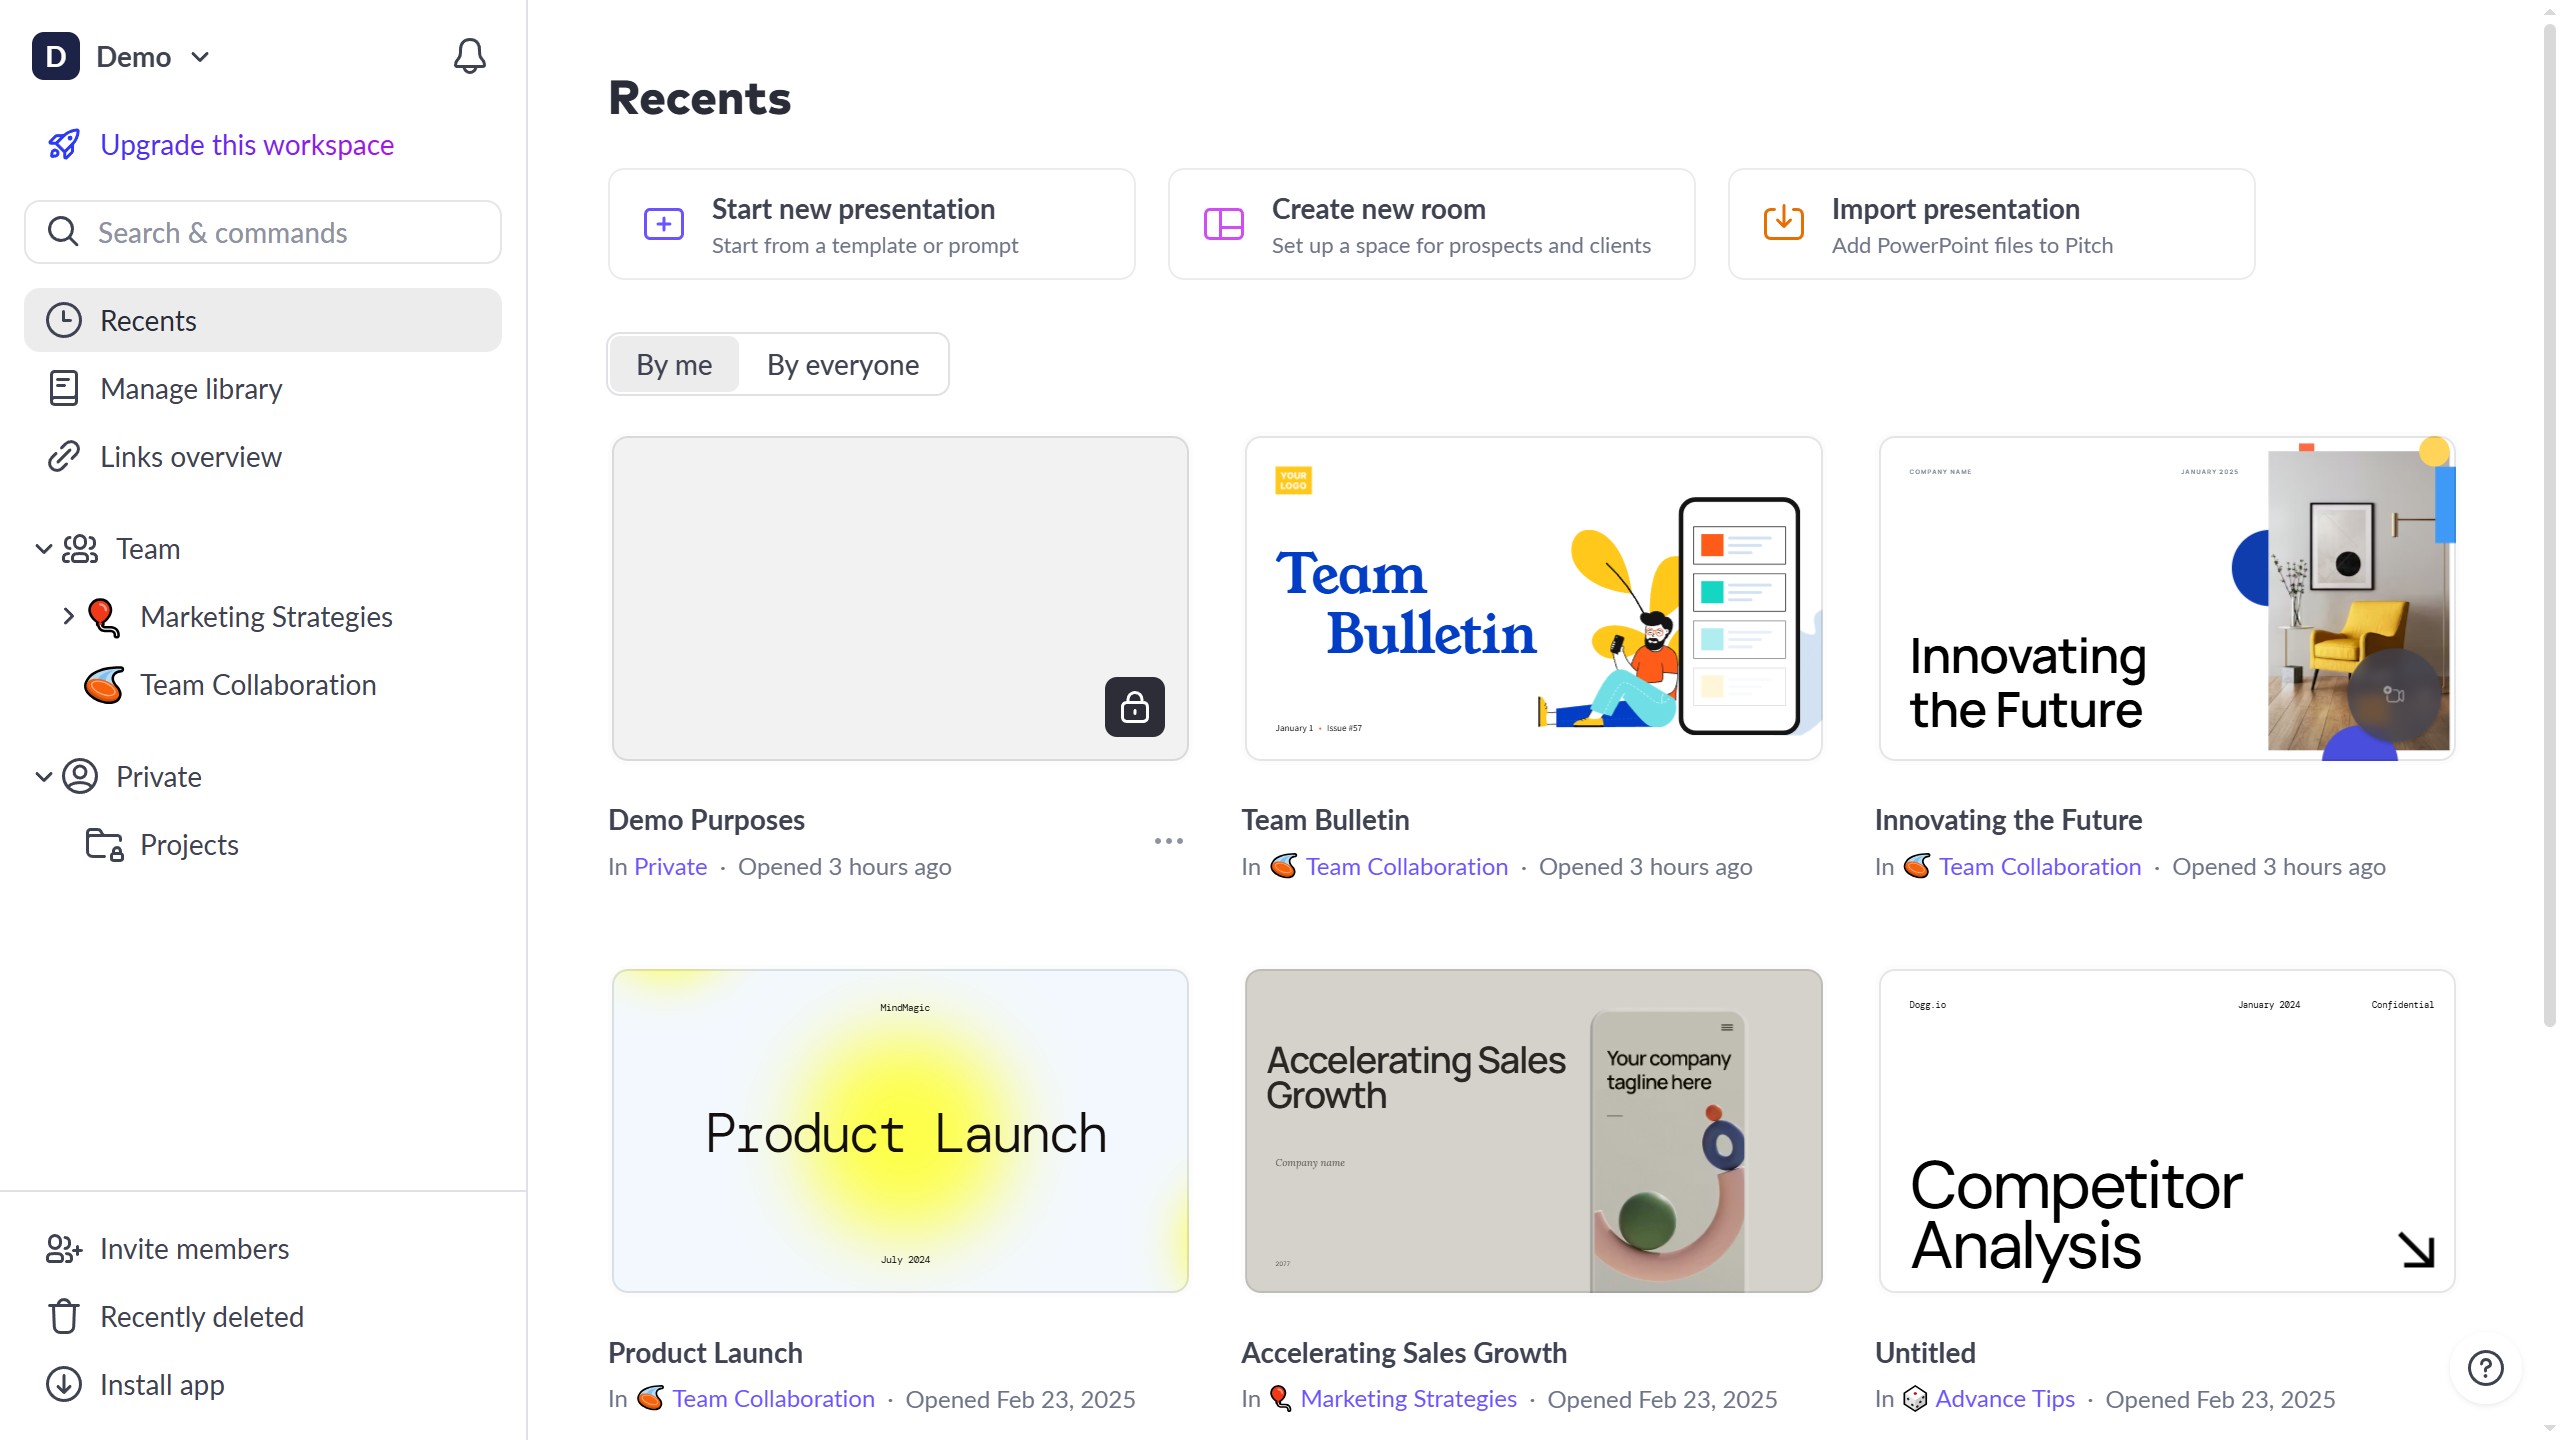Click the Start new presentation plus icon

[663, 224]
